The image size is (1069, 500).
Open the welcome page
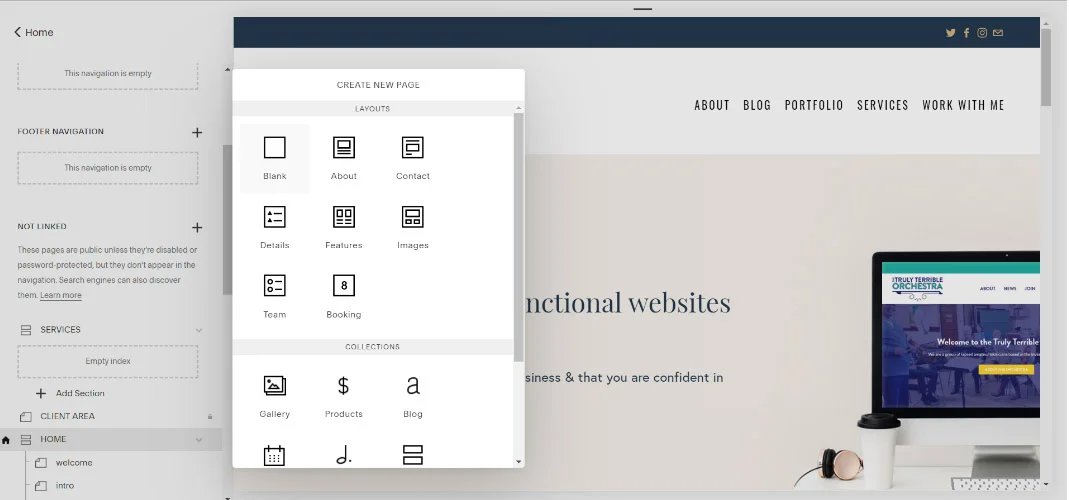(x=74, y=462)
